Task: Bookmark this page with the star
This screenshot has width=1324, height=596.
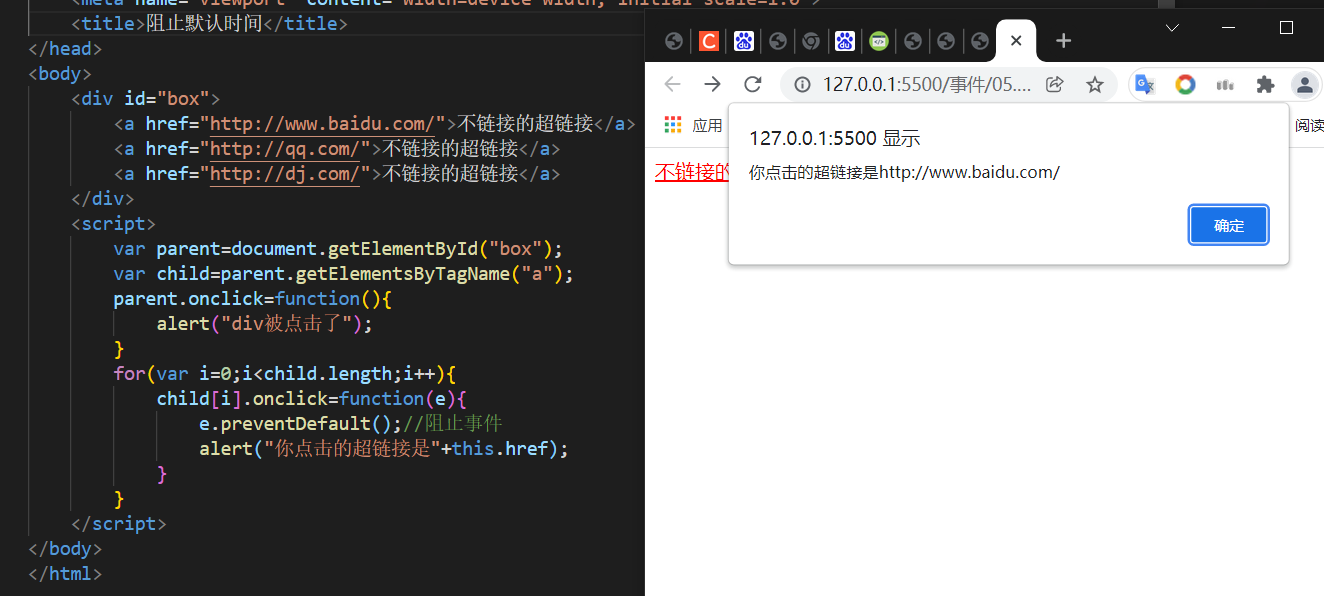Action: click(1095, 85)
